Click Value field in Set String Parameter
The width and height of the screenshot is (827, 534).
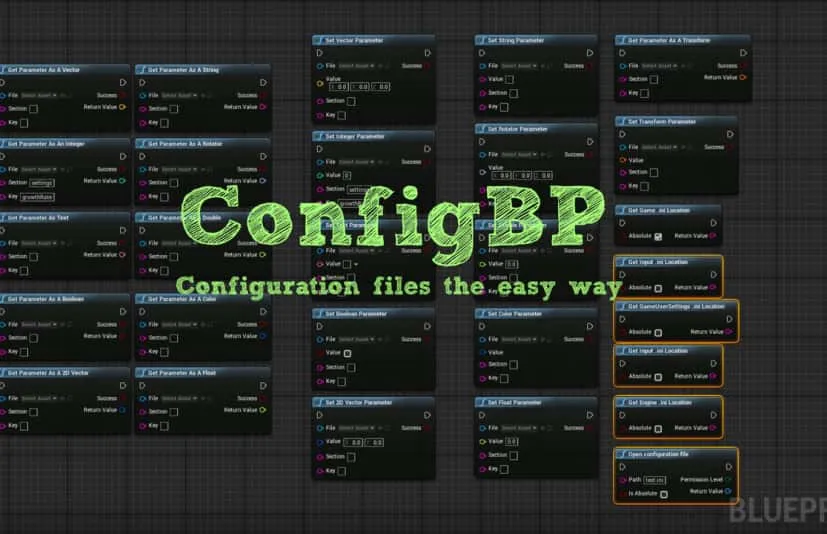[x=509, y=79]
